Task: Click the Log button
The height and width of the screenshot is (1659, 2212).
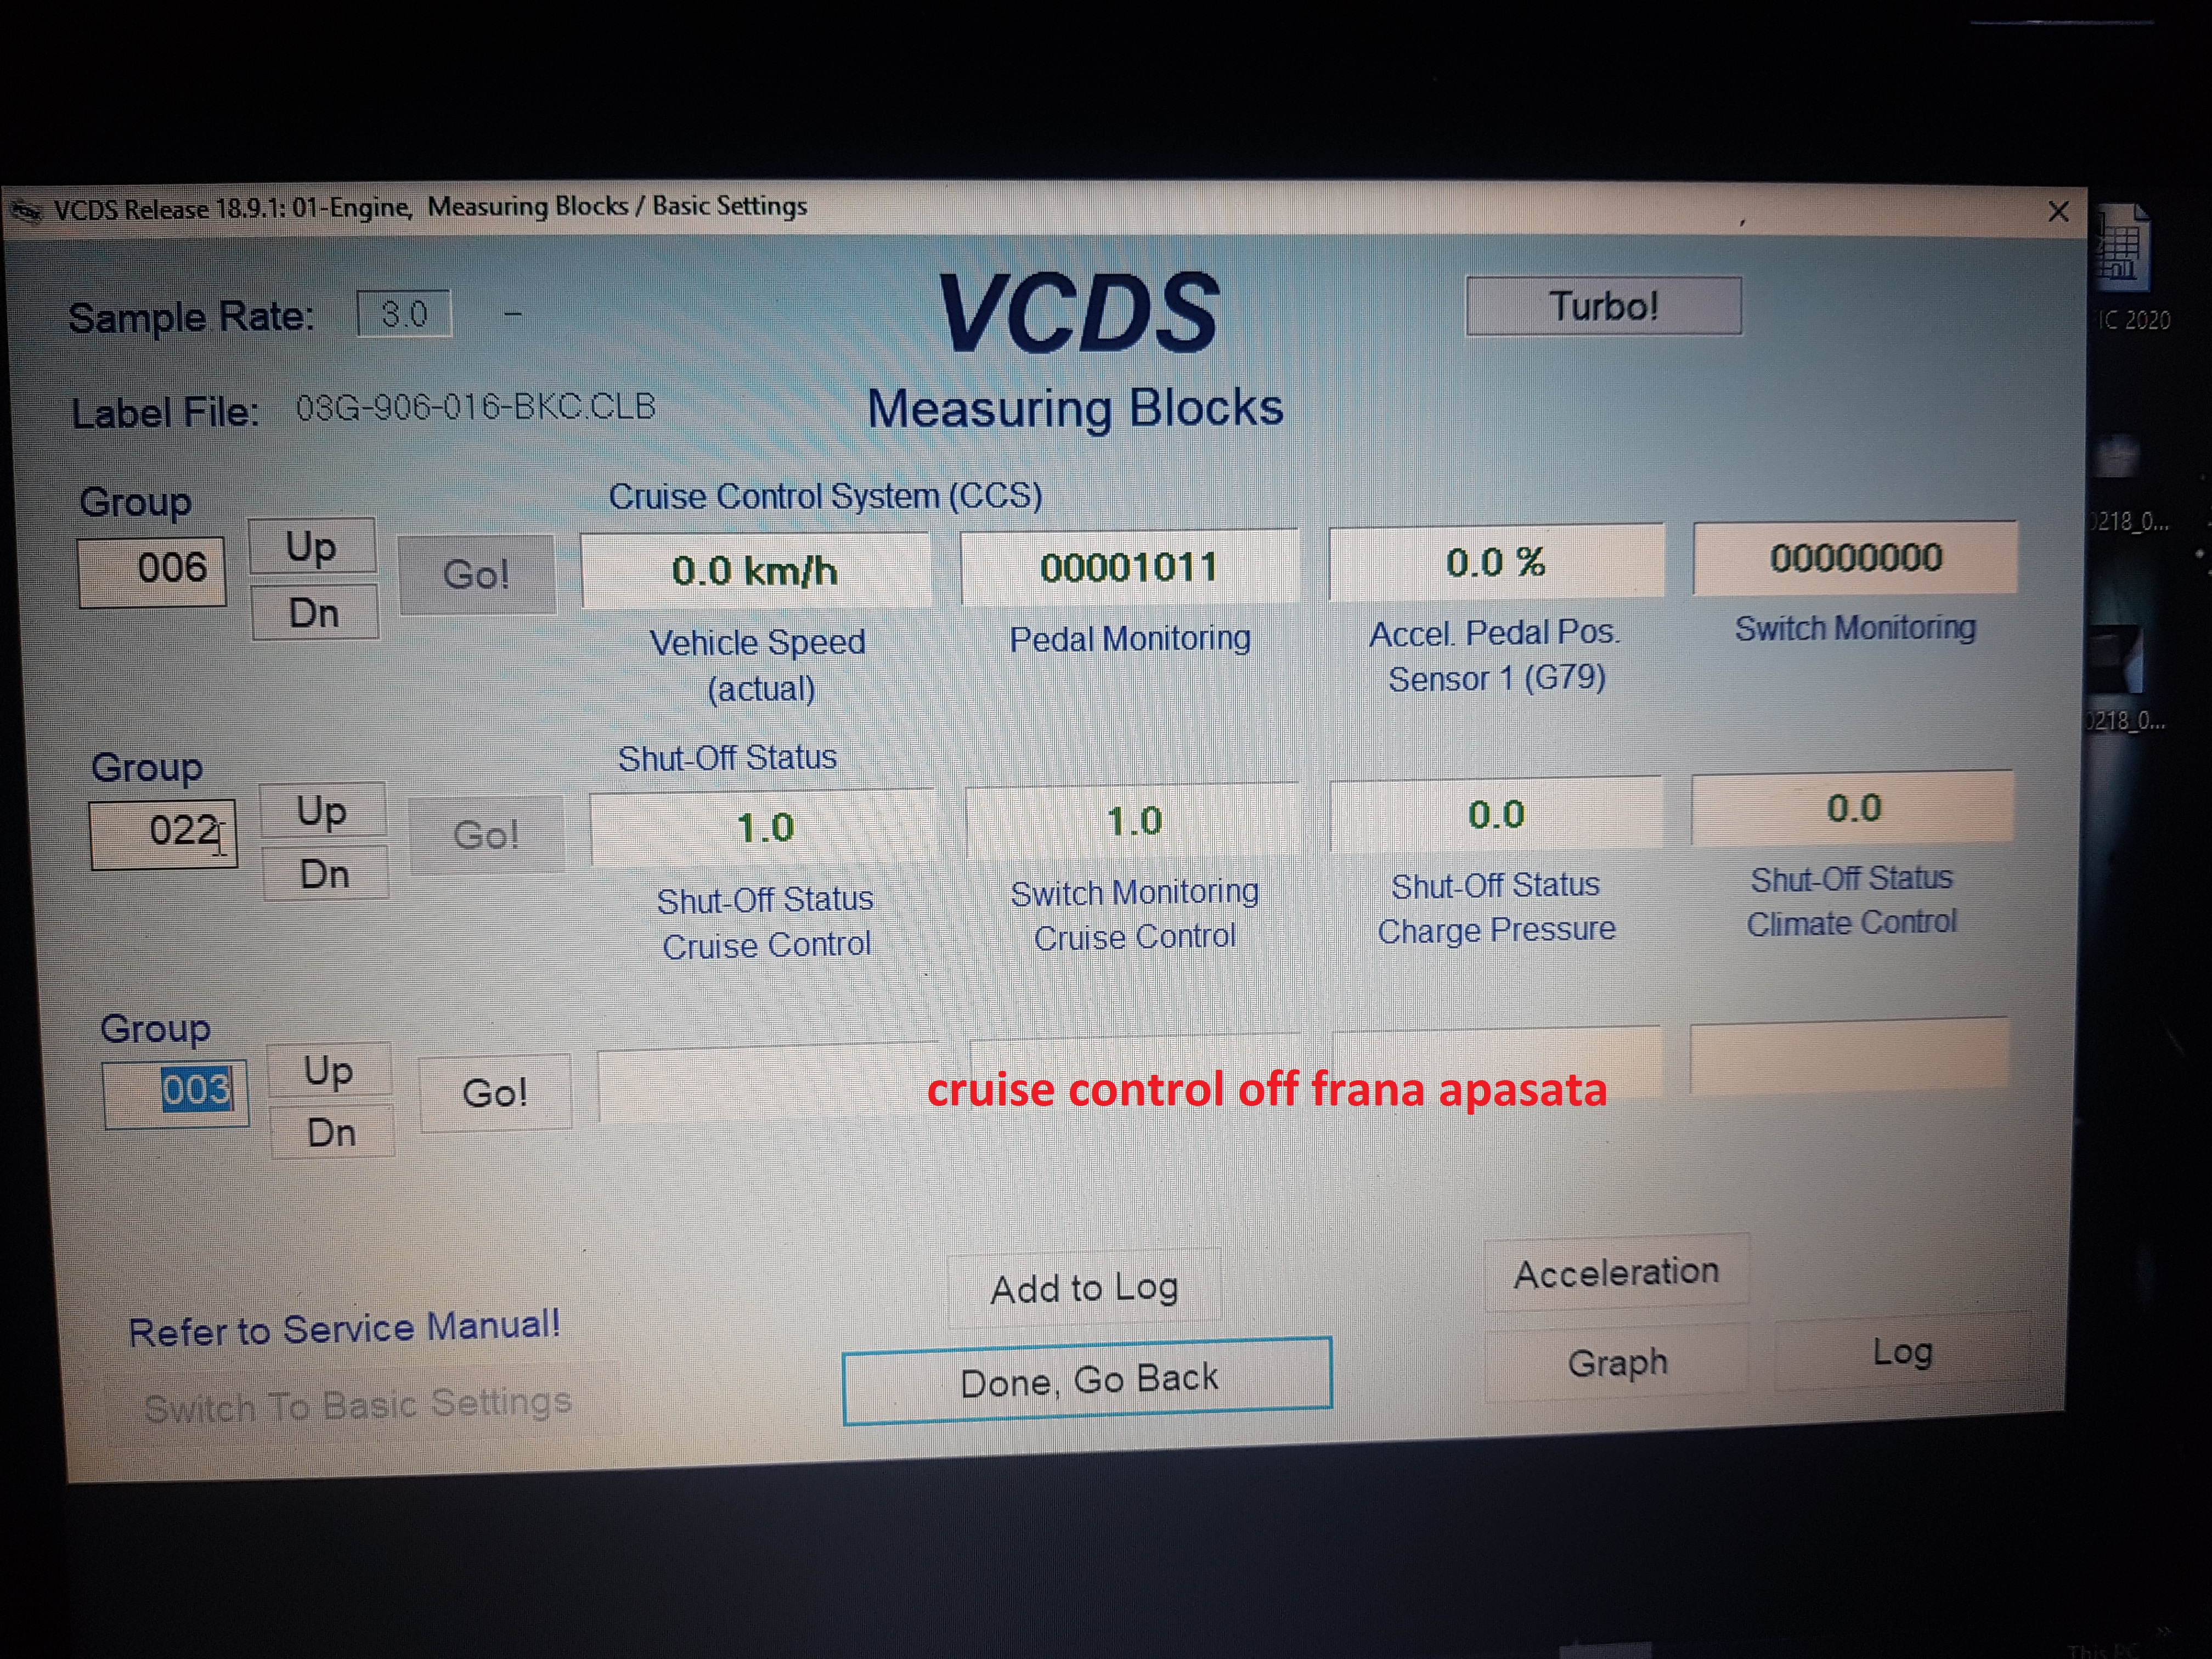Action: pyautogui.click(x=1902, y=1352)
